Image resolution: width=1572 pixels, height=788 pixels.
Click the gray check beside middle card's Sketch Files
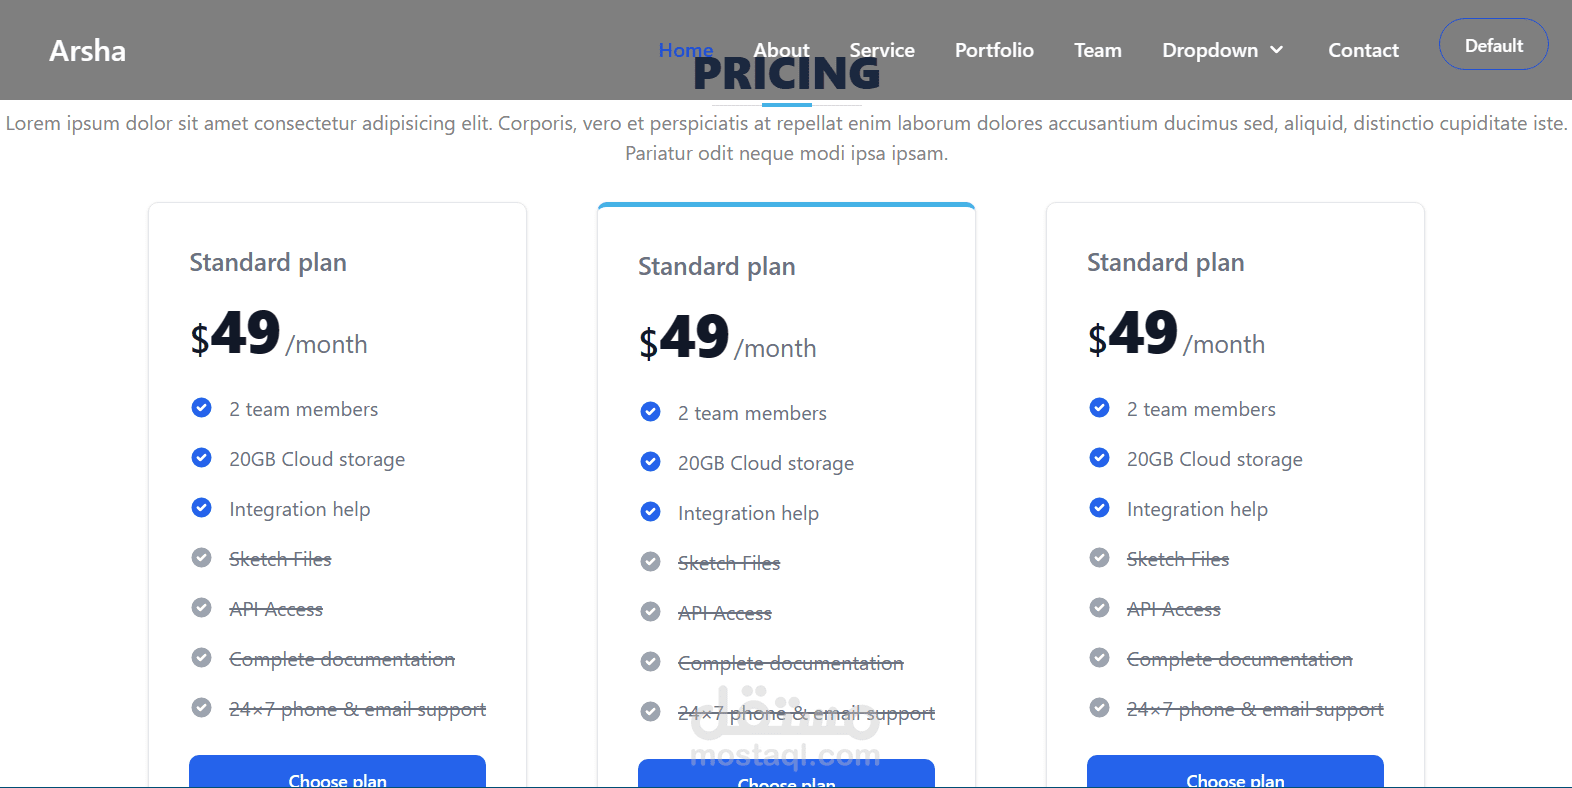point(651,562)
